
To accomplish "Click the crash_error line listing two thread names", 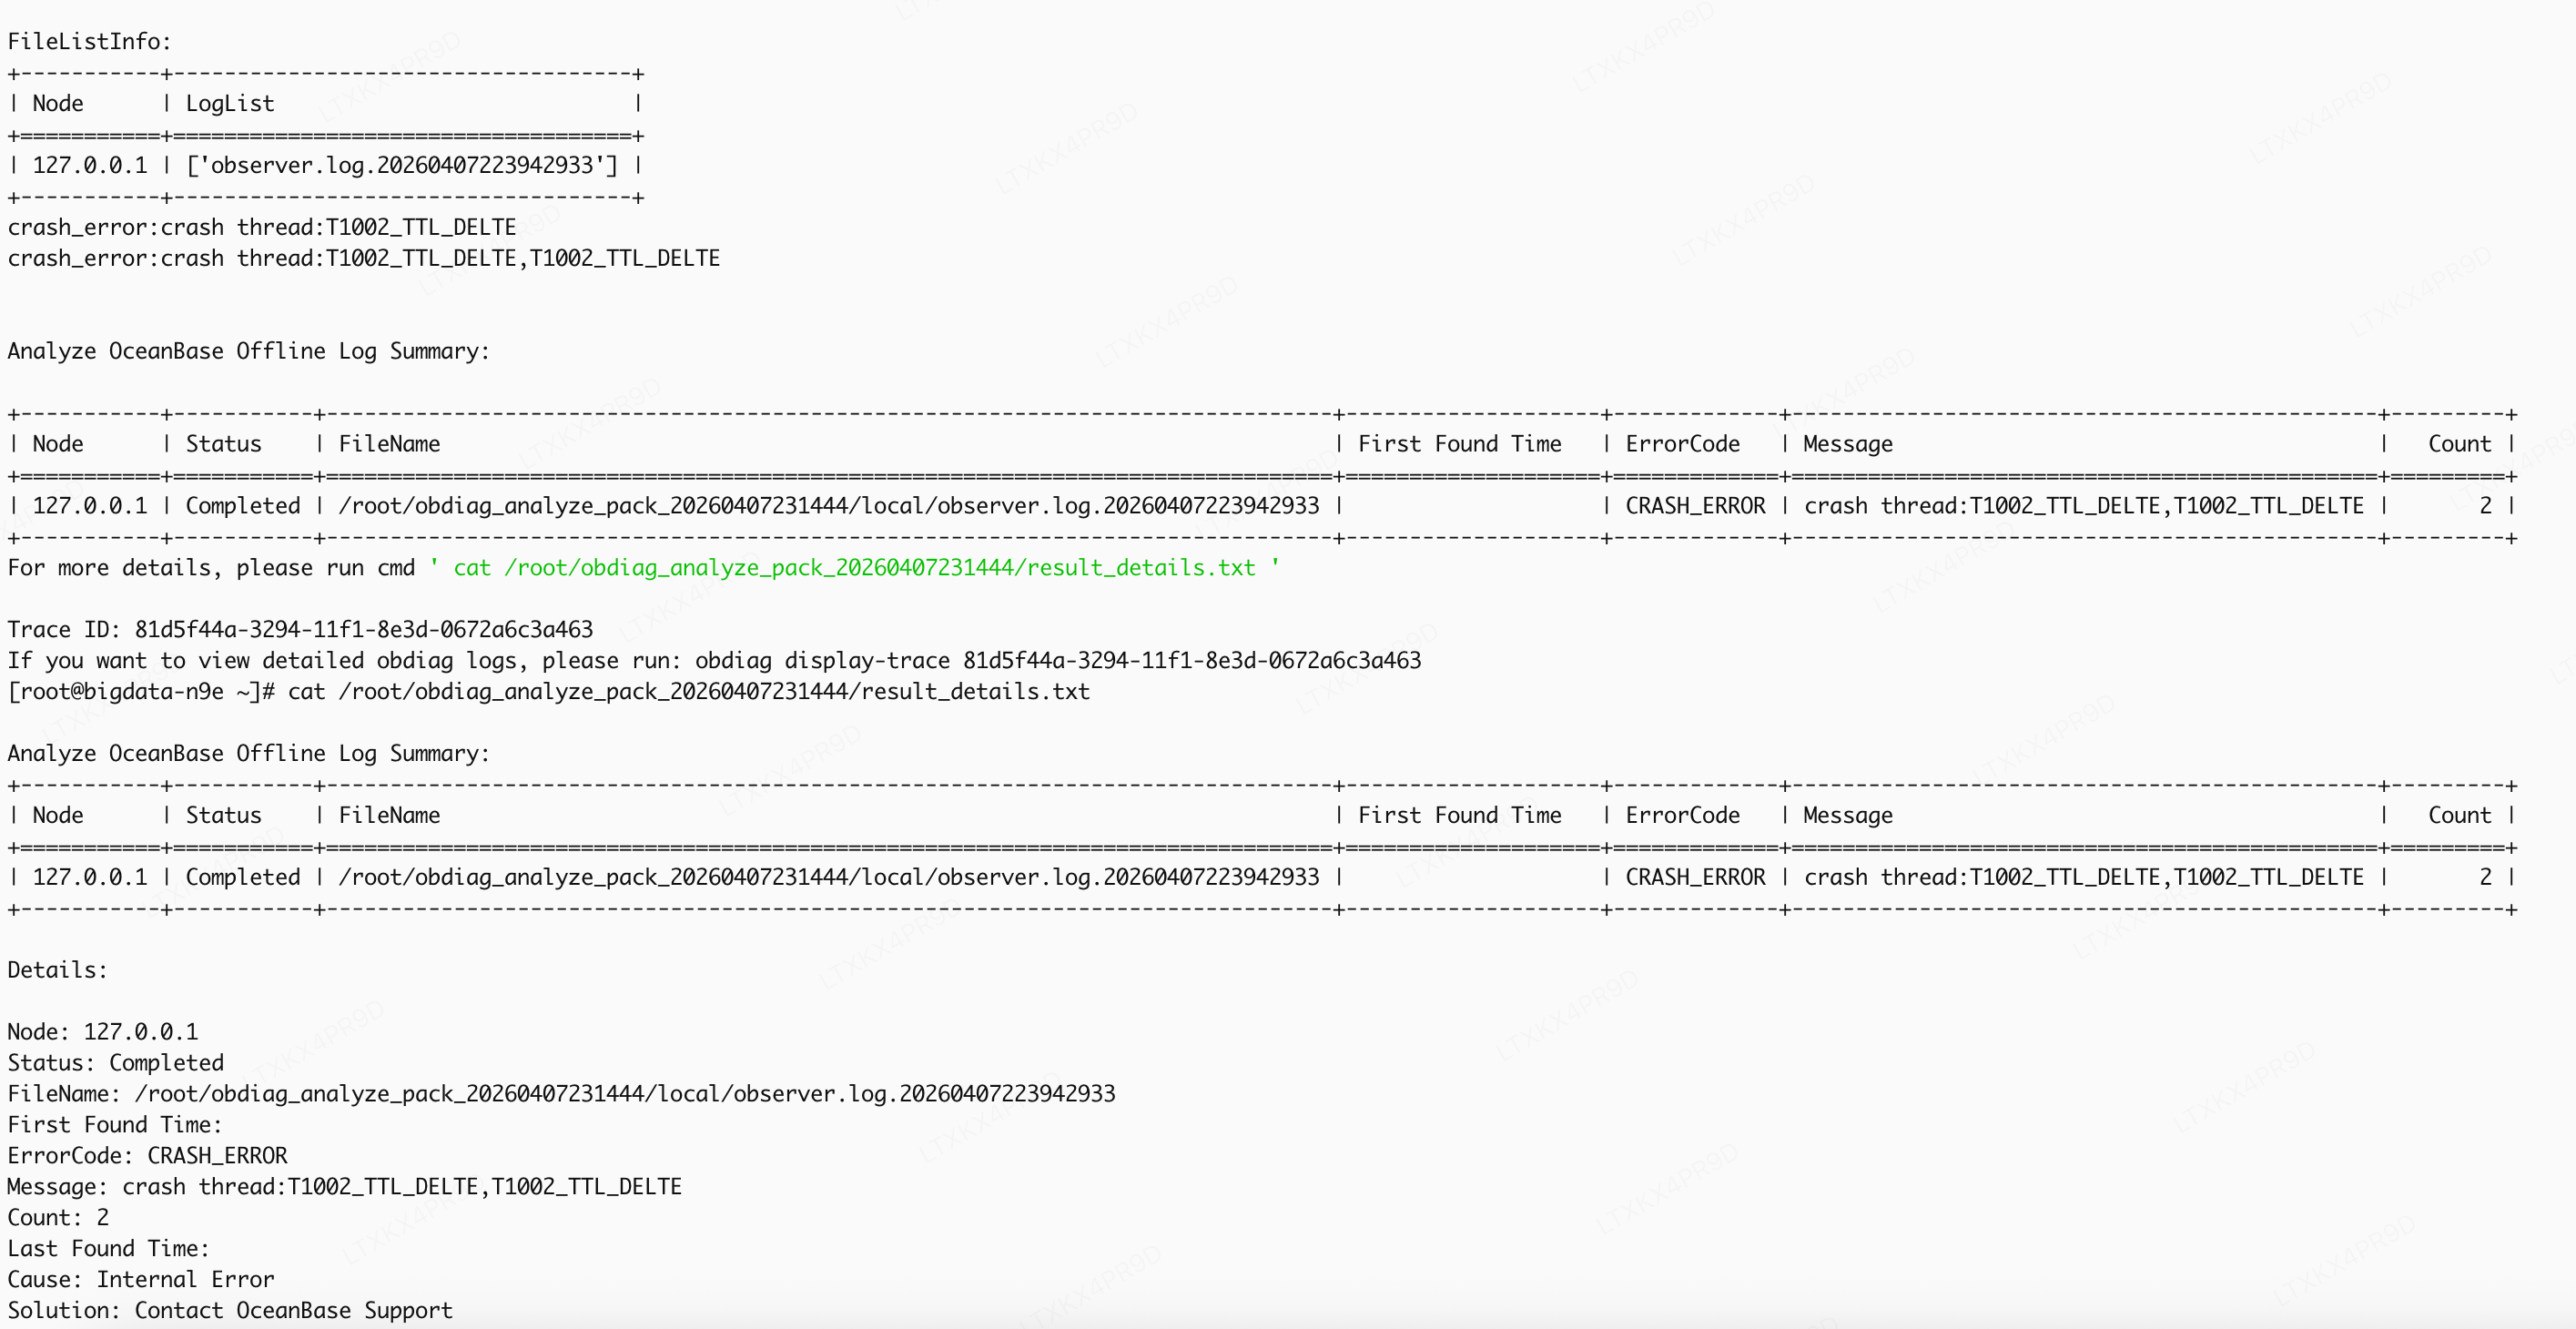I will (x=363, y=259).
